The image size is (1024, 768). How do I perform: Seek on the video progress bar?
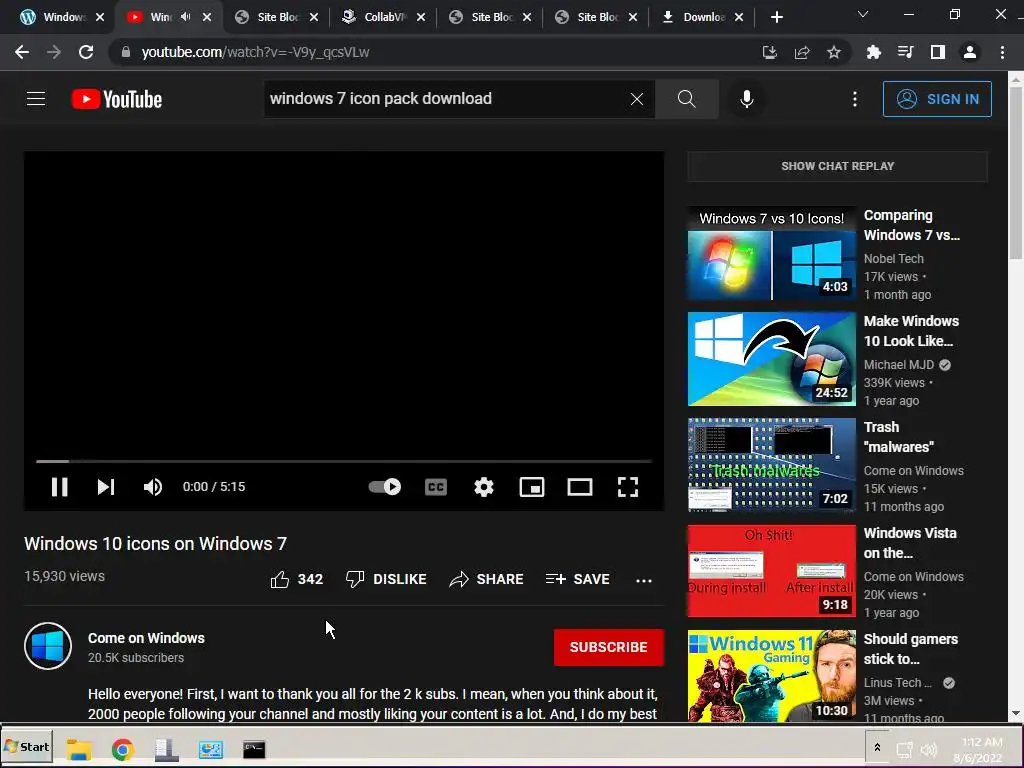[344, 461]
